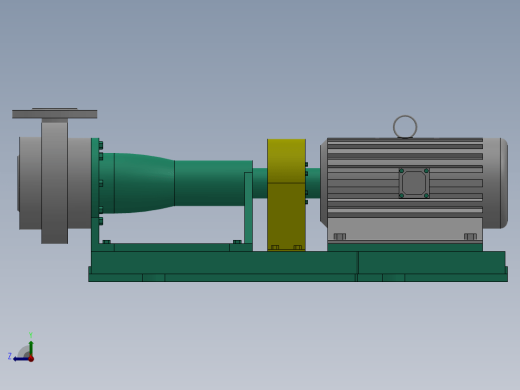Select the green tapered bearing housing
The height and width of the screenshot is (390, 520).
144,183
